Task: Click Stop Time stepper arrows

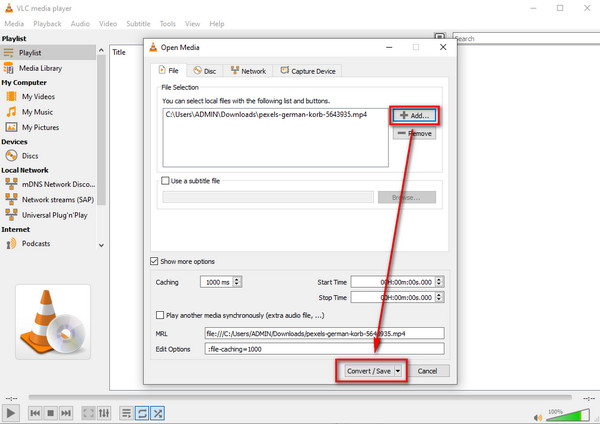Action: tap(440, 297)
